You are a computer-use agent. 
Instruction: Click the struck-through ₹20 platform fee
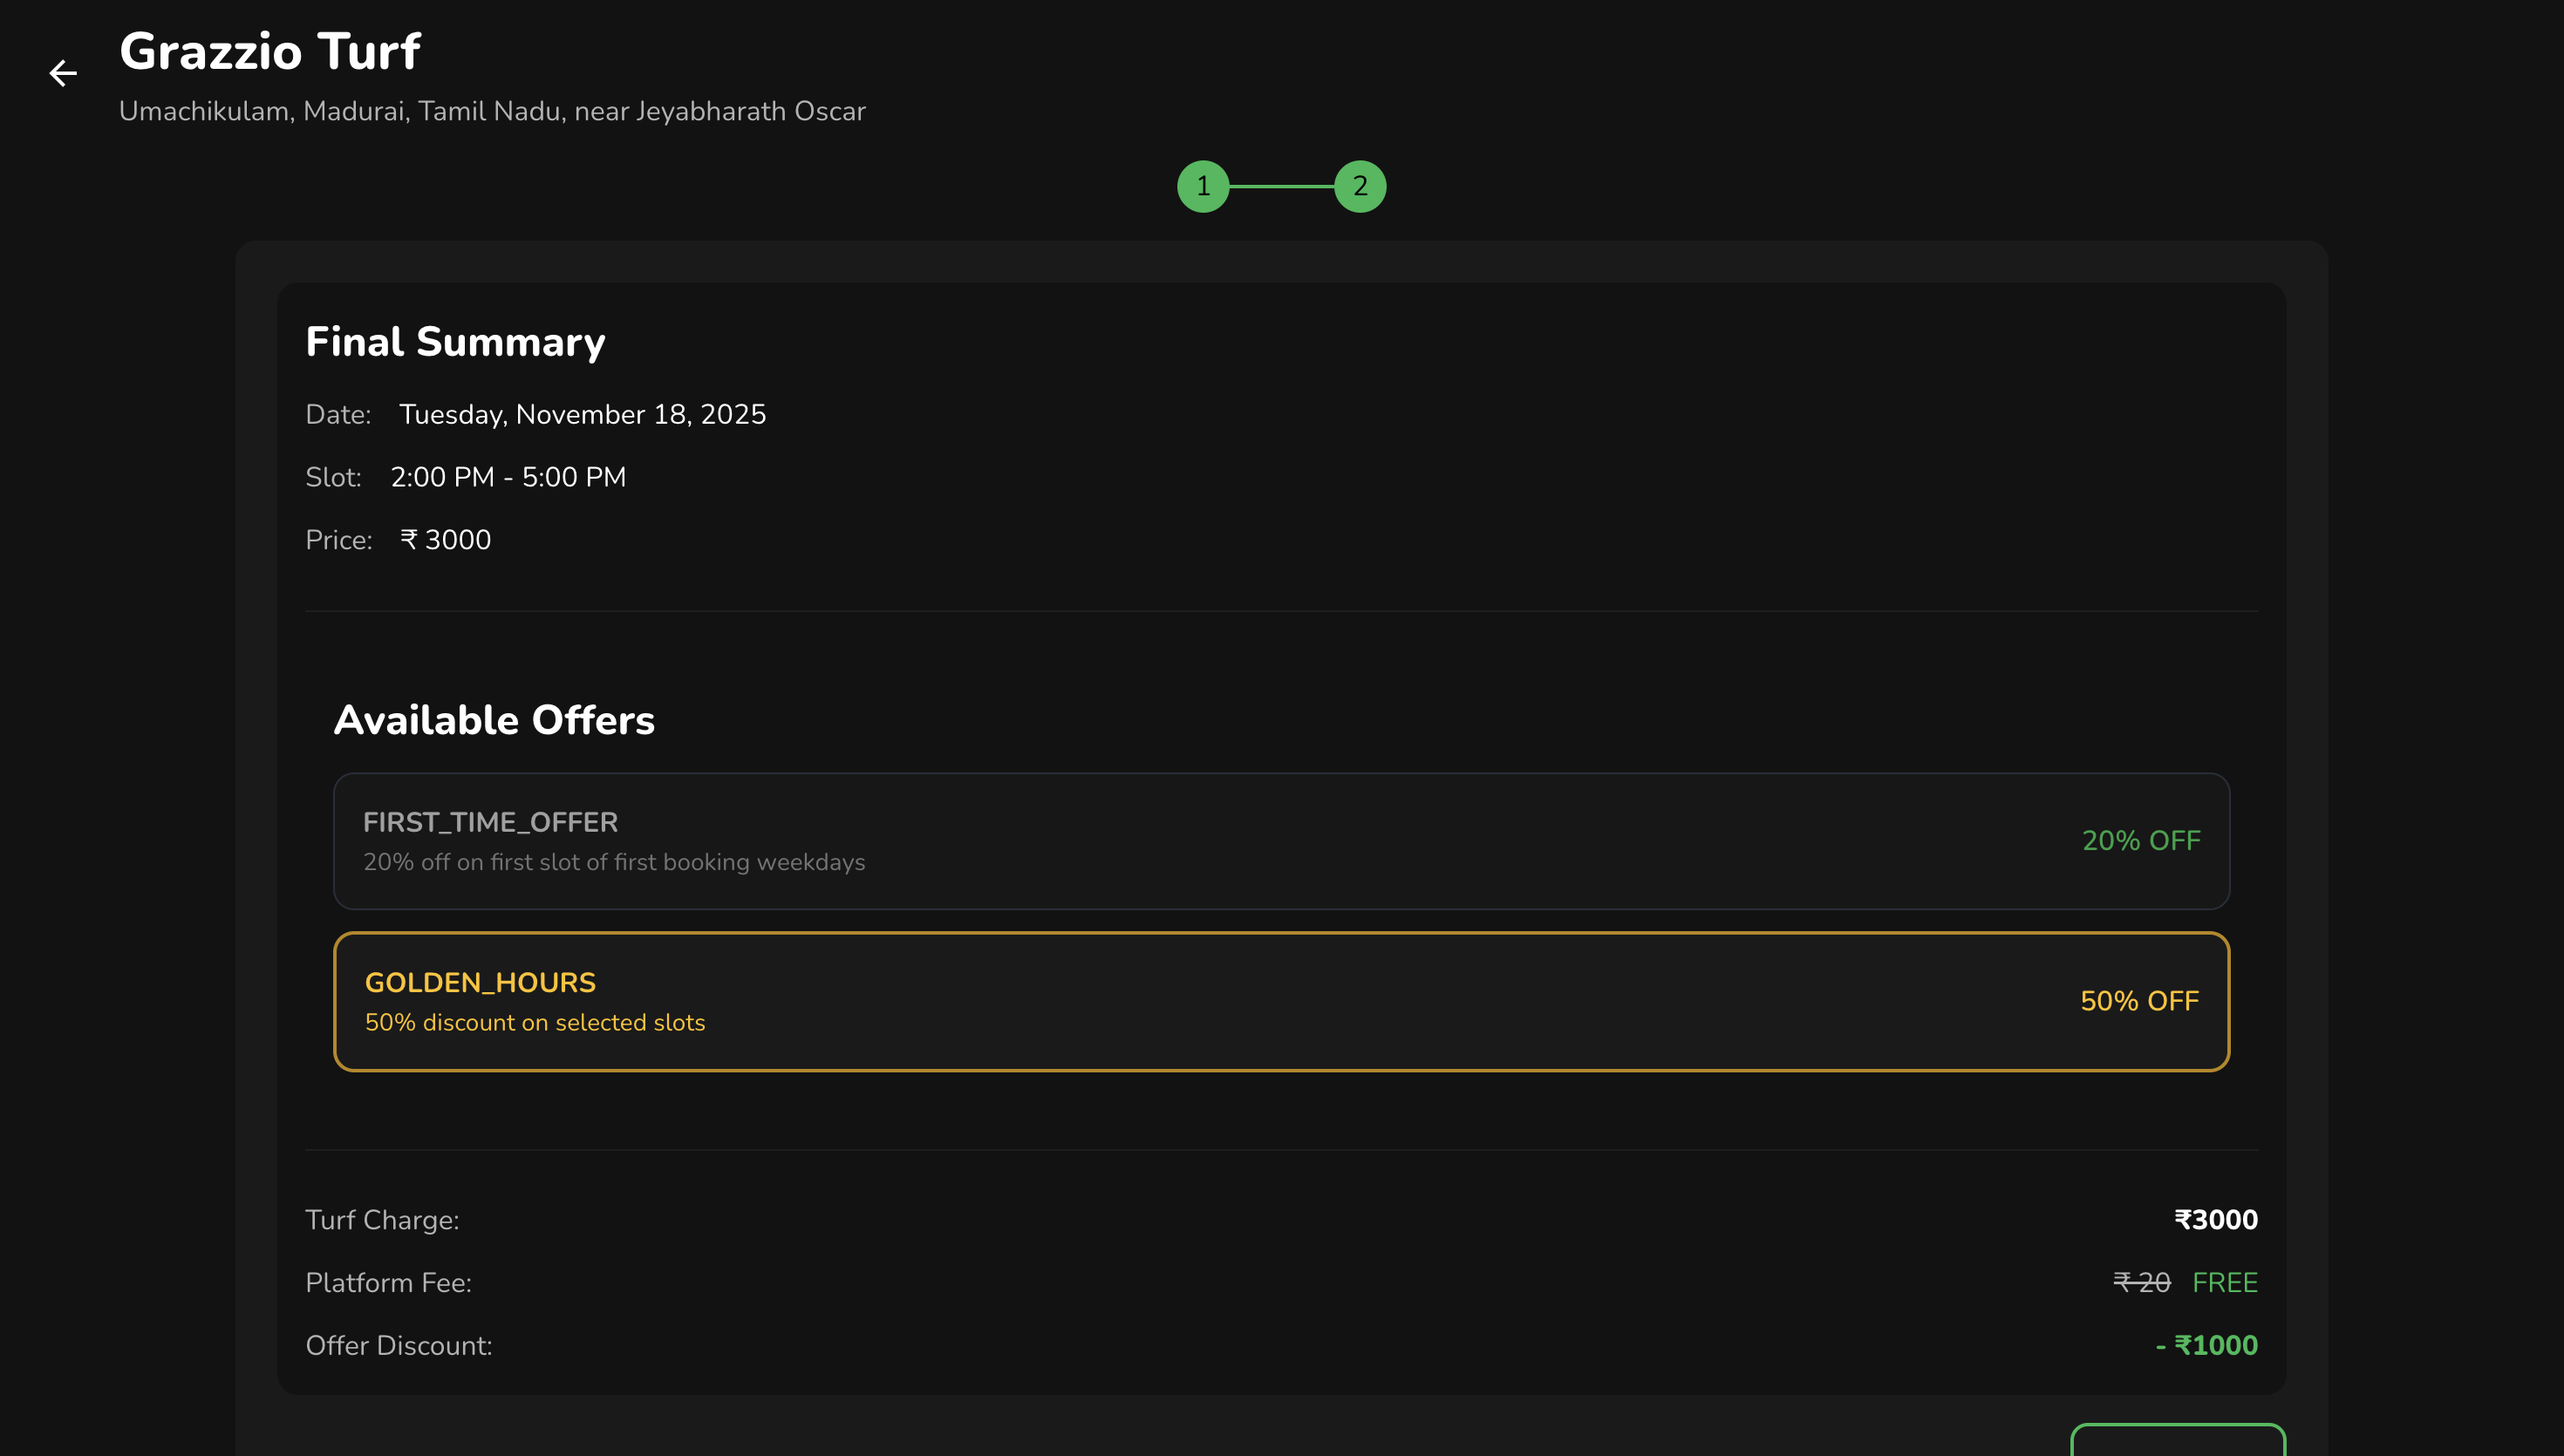2141,1283
